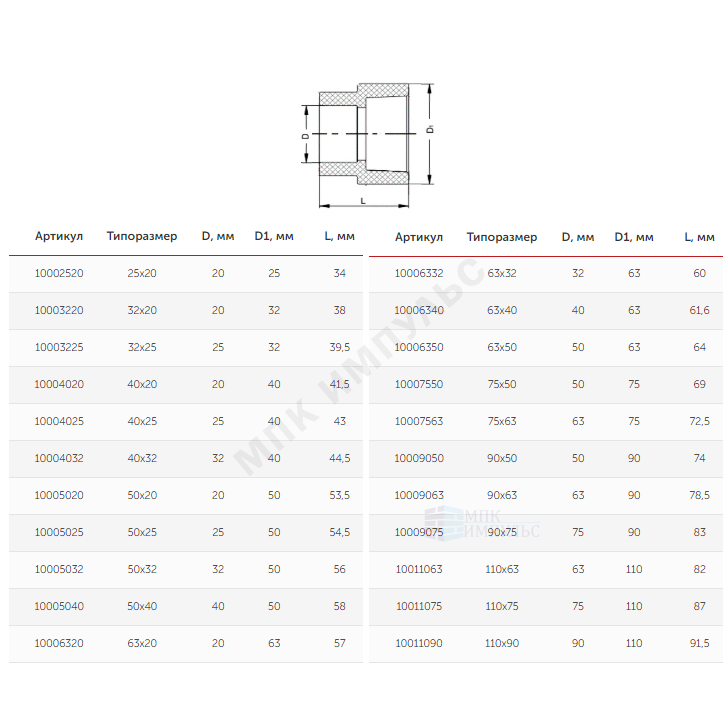Screen dimensions: 728x728
Task: Click the left table Типоразмер header
Action: point(142,236)
